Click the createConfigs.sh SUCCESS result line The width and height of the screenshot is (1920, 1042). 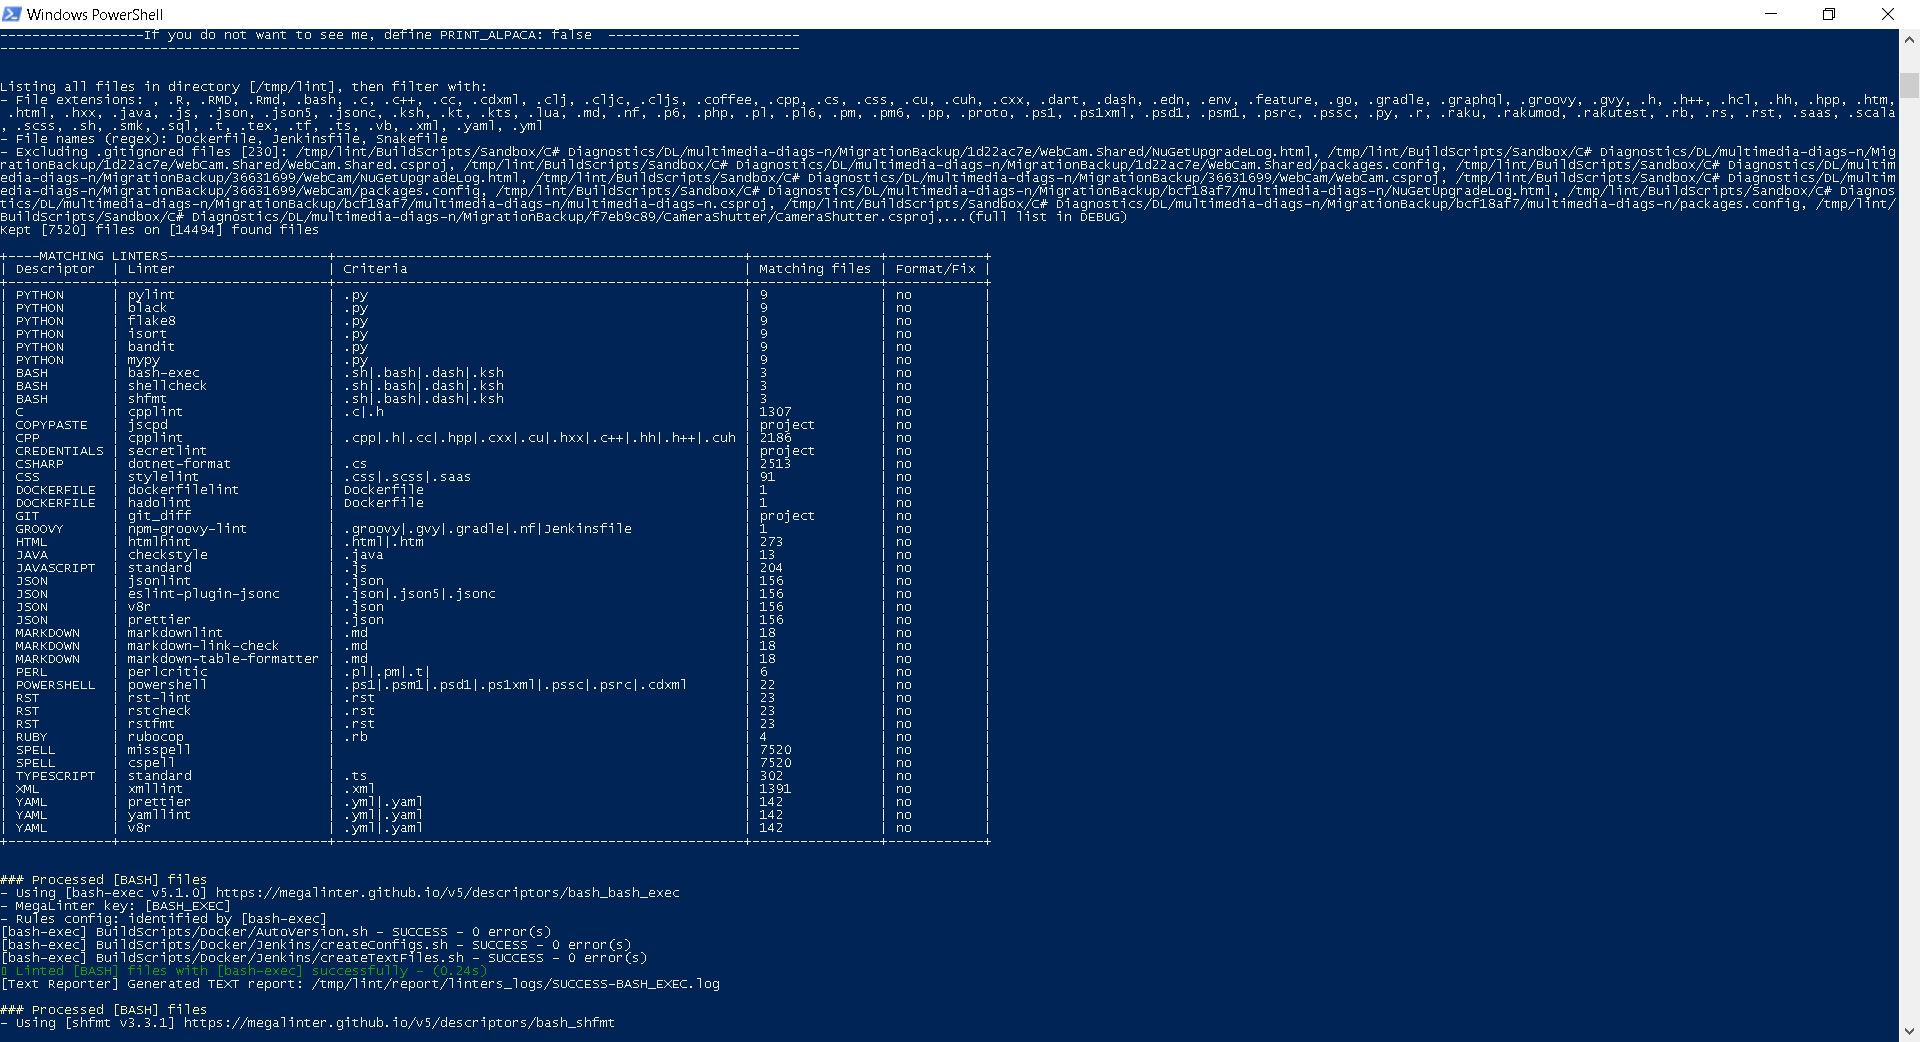coord(316,945)
